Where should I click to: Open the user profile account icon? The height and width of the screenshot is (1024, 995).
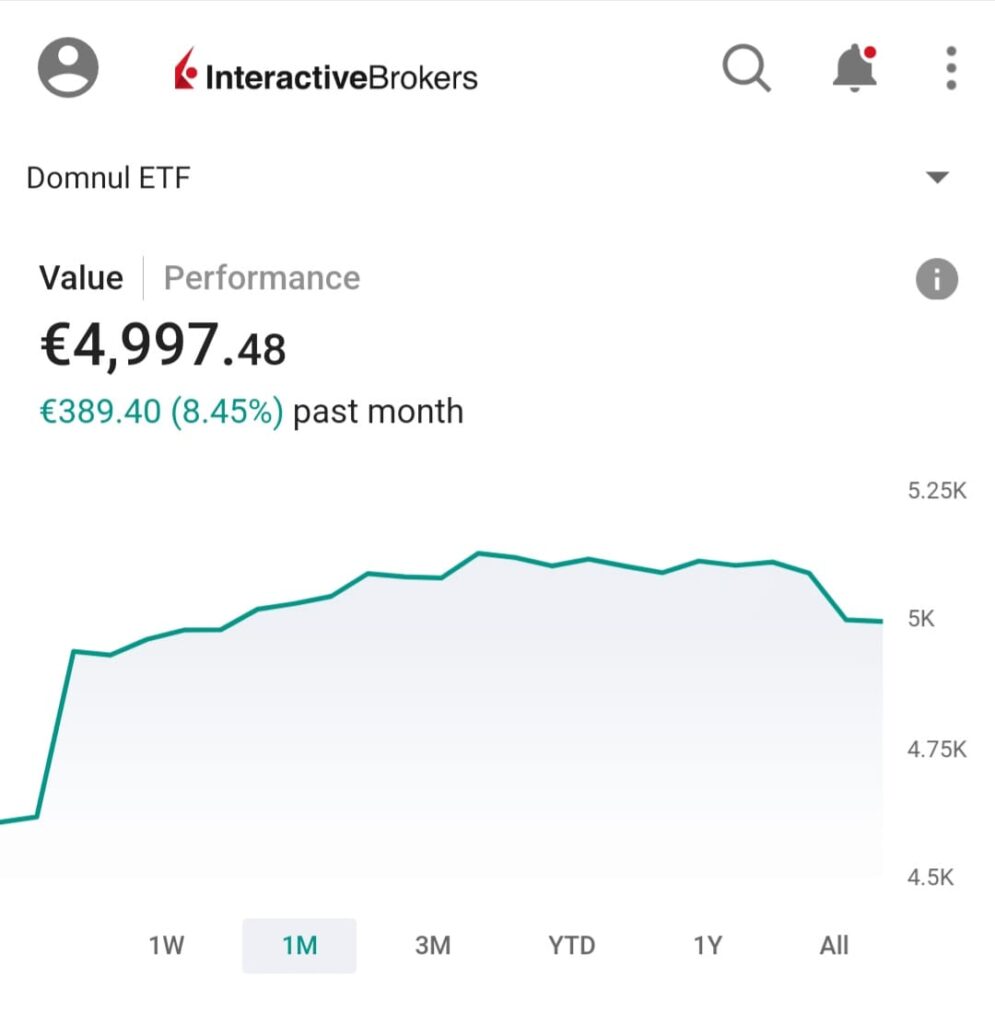[x=68, y=68]
